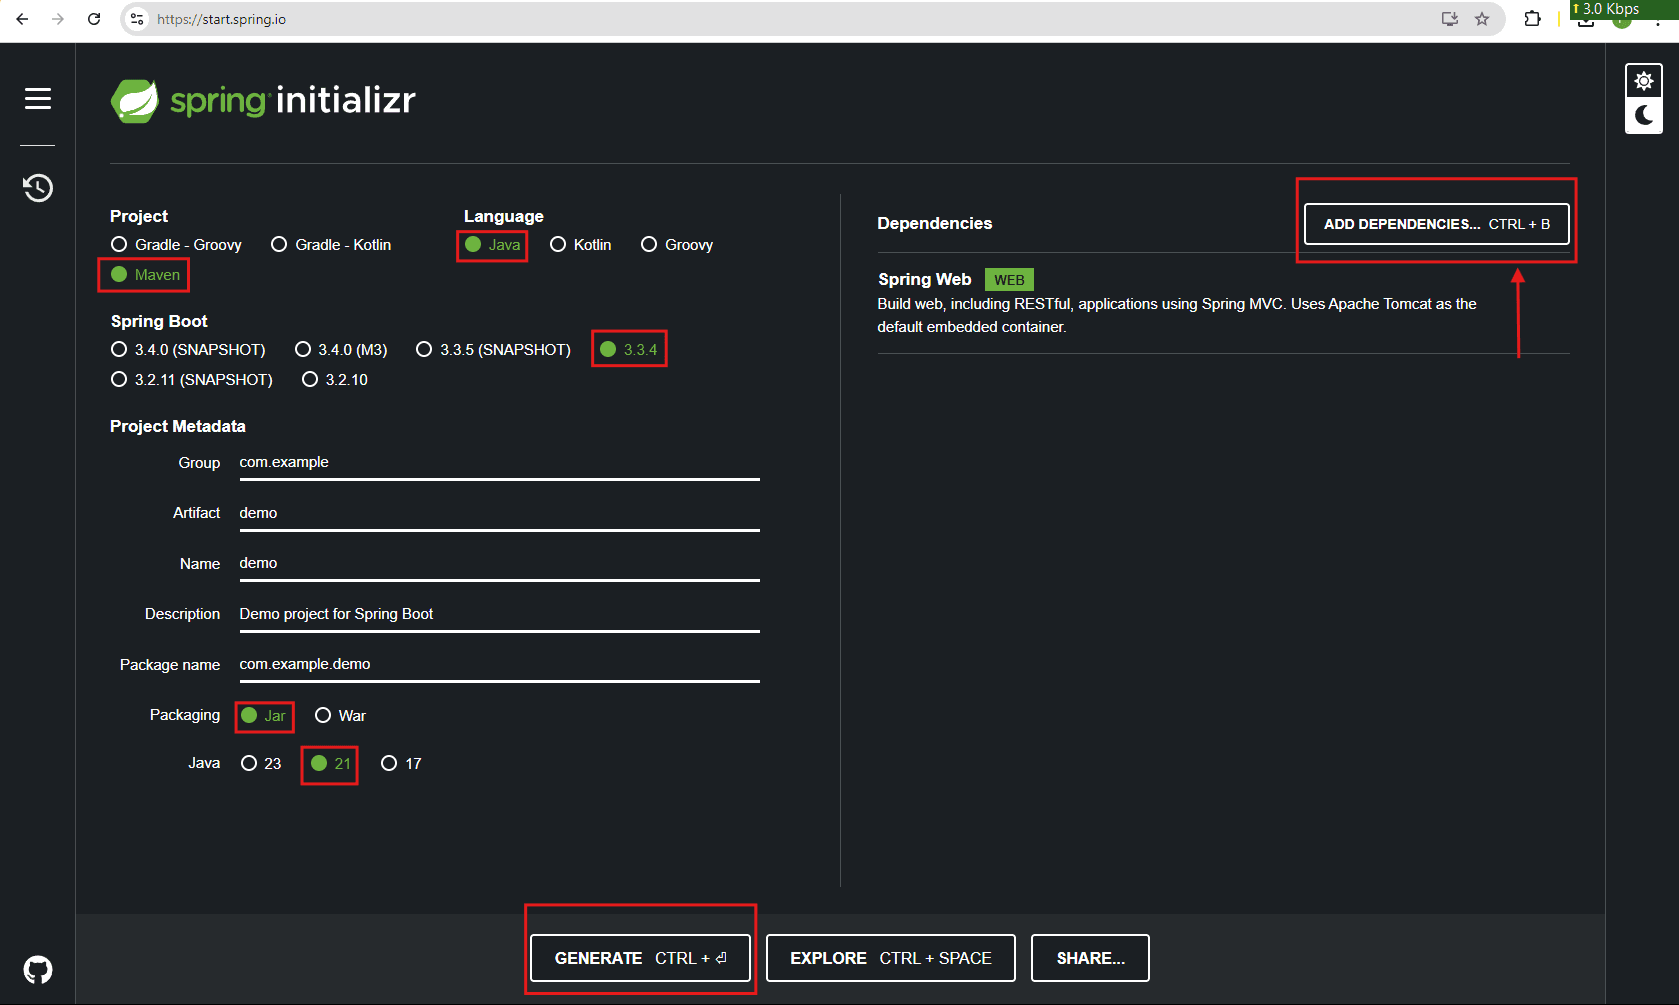Edit the Description field
Image resolution: width=1679 pixels, height=1005 pixels.
tap(499, 614)
